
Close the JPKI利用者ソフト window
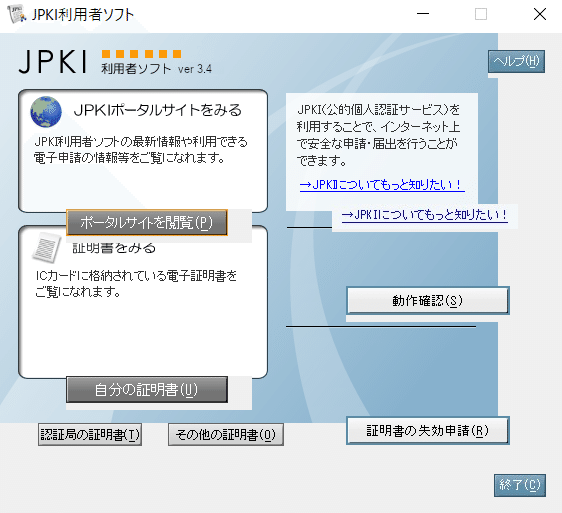click(x=539, y=14)
